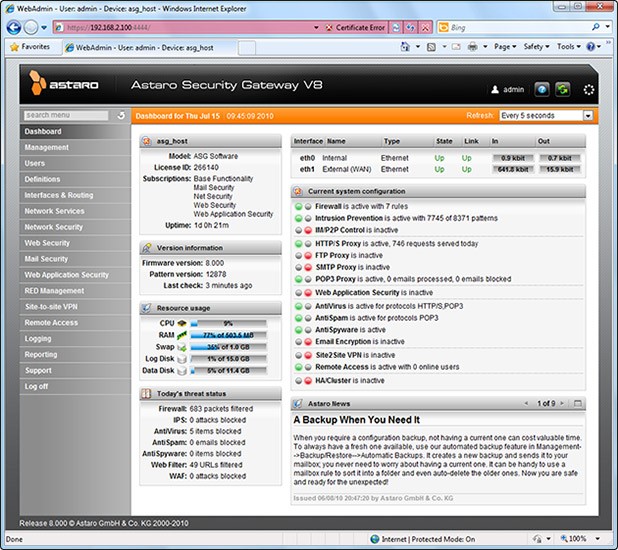
Task: Select the Log off menu item
Action: (x=75, y=386)
